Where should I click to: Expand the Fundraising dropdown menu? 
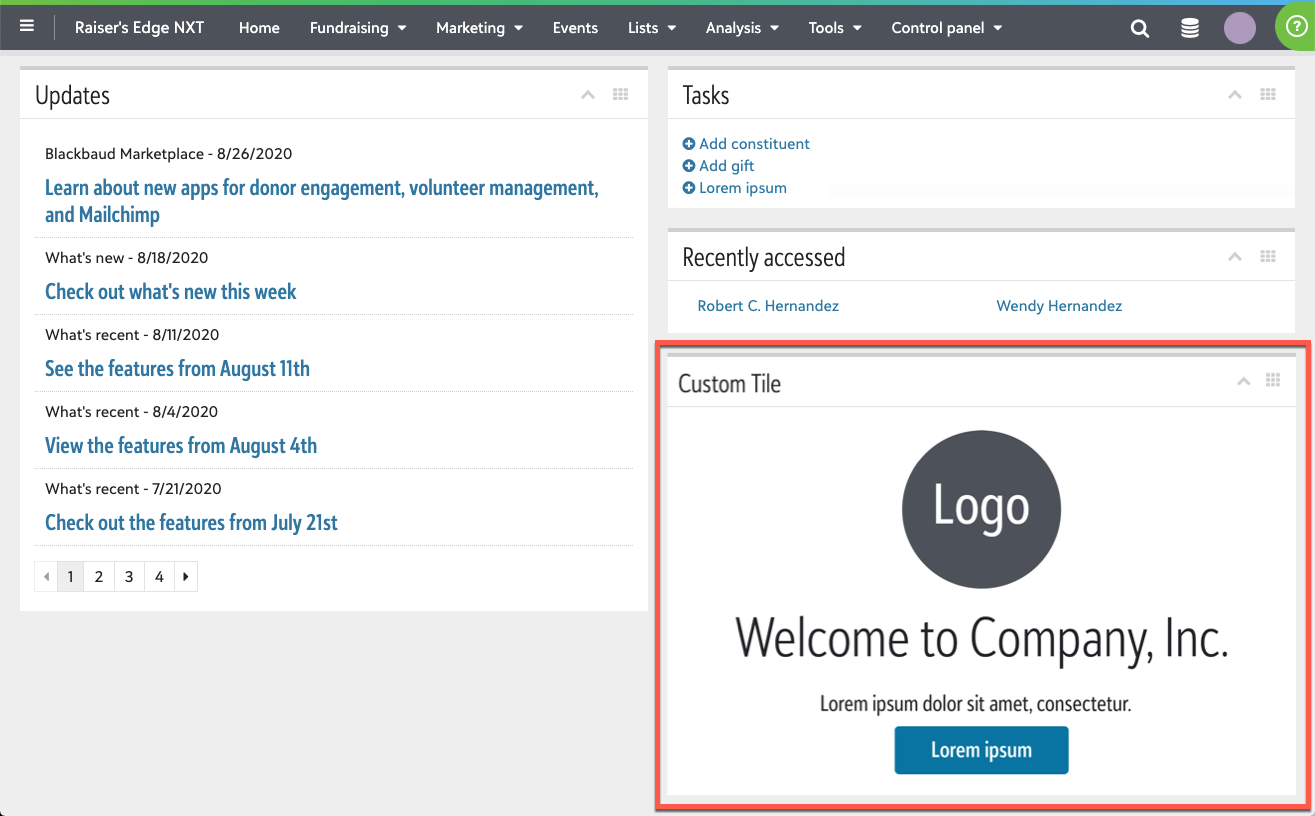pyautogui.click(x=357, y=28)
